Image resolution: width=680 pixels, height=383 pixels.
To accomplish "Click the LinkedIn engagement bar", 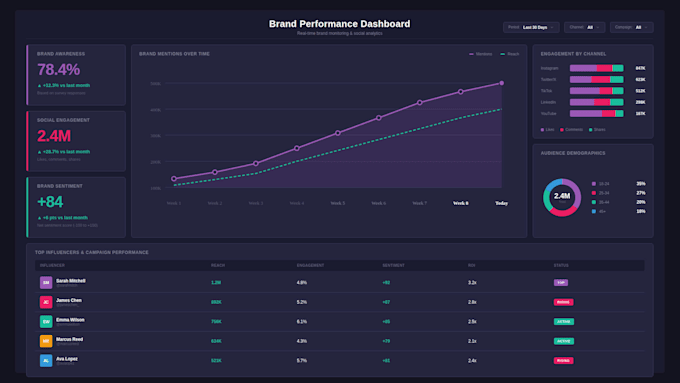I will pyautogui.click(x=596, y=102).
